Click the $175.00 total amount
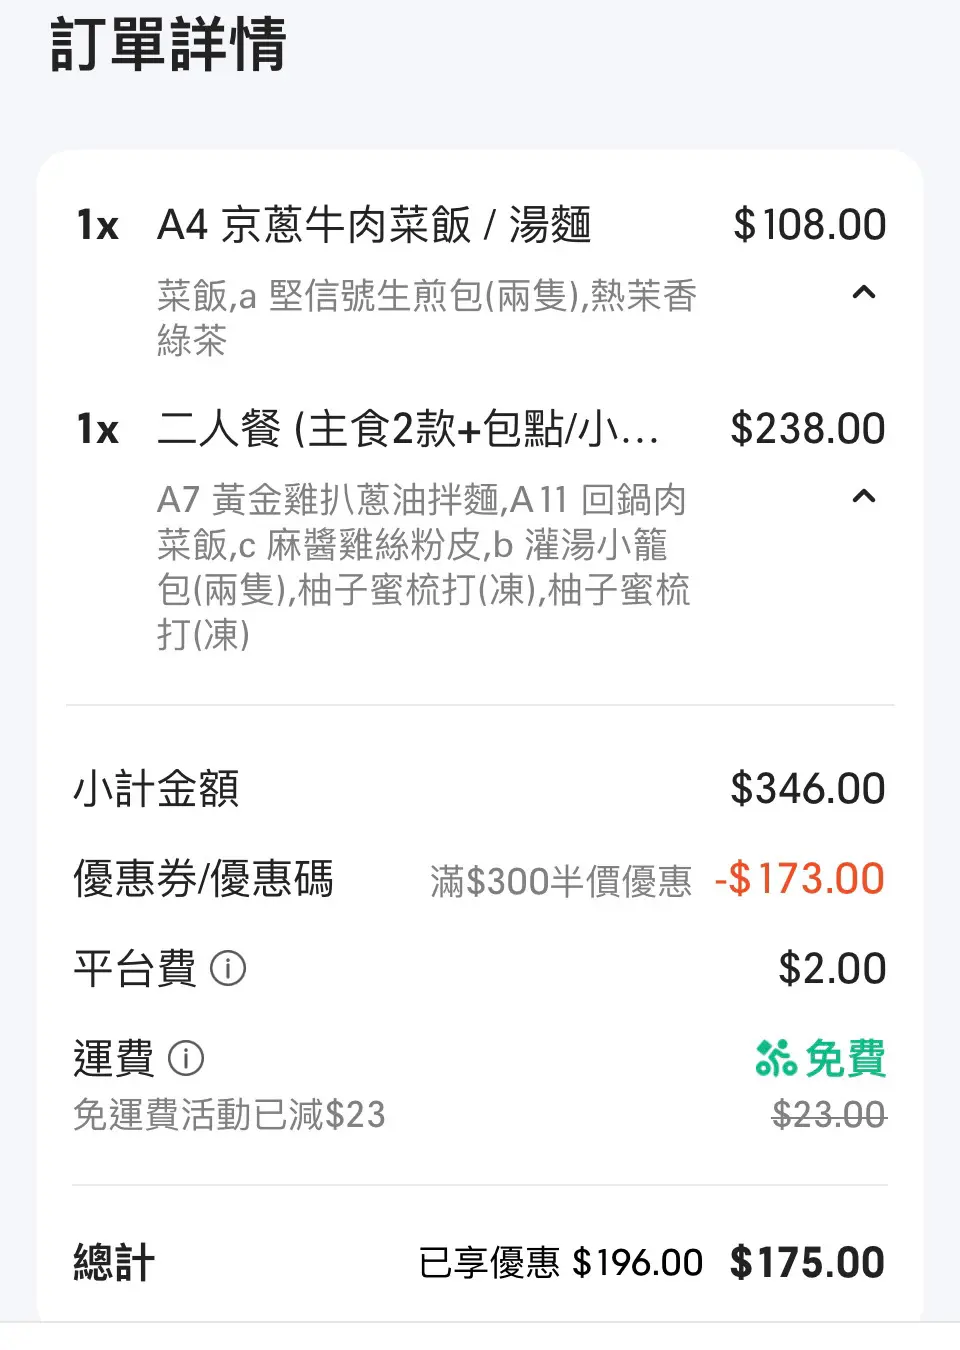This screenshot has height=1350, width=960. click(807, 1263)
